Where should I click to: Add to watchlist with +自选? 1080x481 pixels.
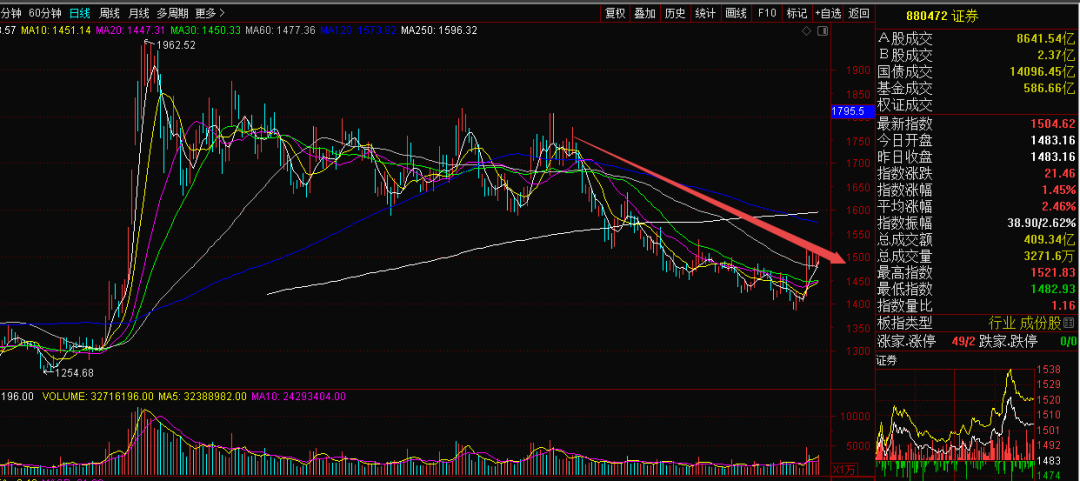pyautogui.click(x=828, y=12)
